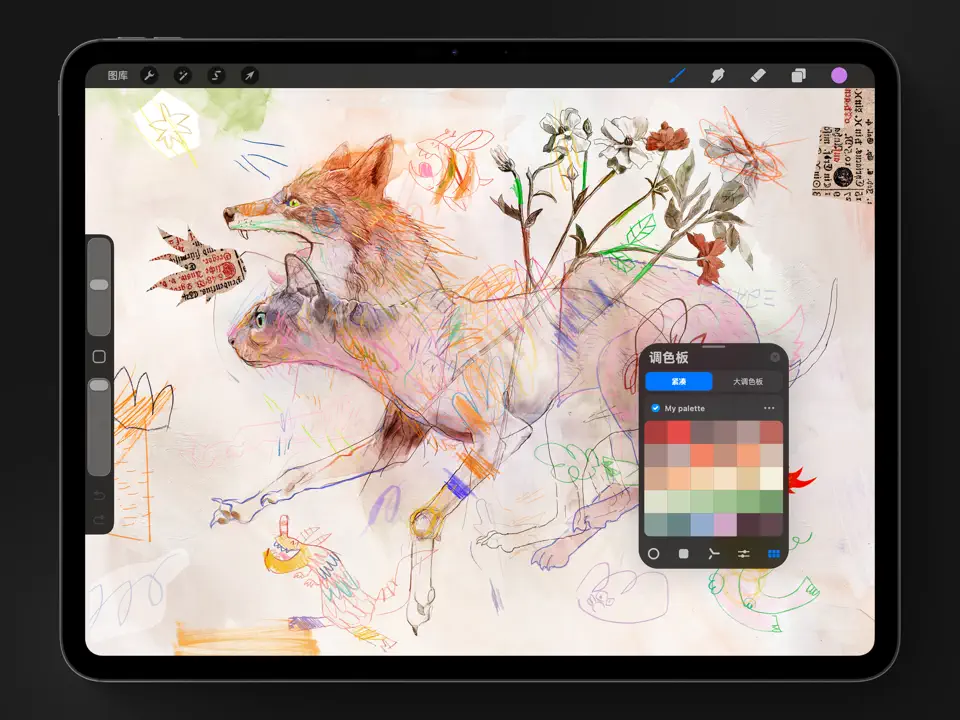Pick the light blue palette swatch

coord(701,524)
